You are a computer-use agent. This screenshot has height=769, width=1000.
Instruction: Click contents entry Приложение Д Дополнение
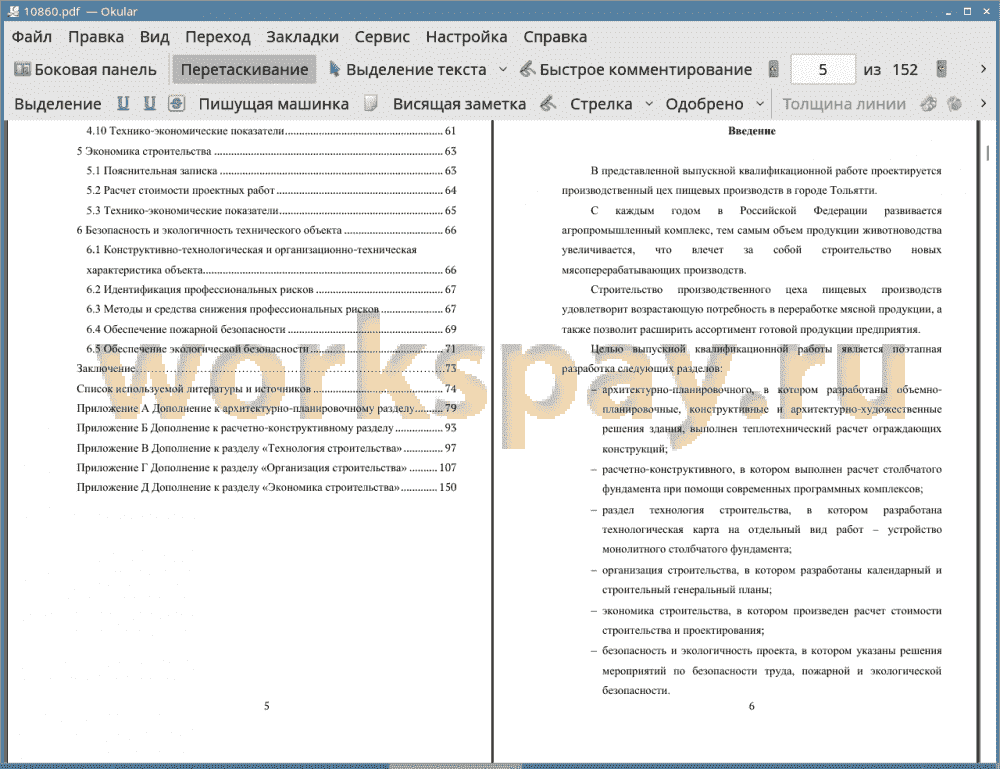point(267,487)
